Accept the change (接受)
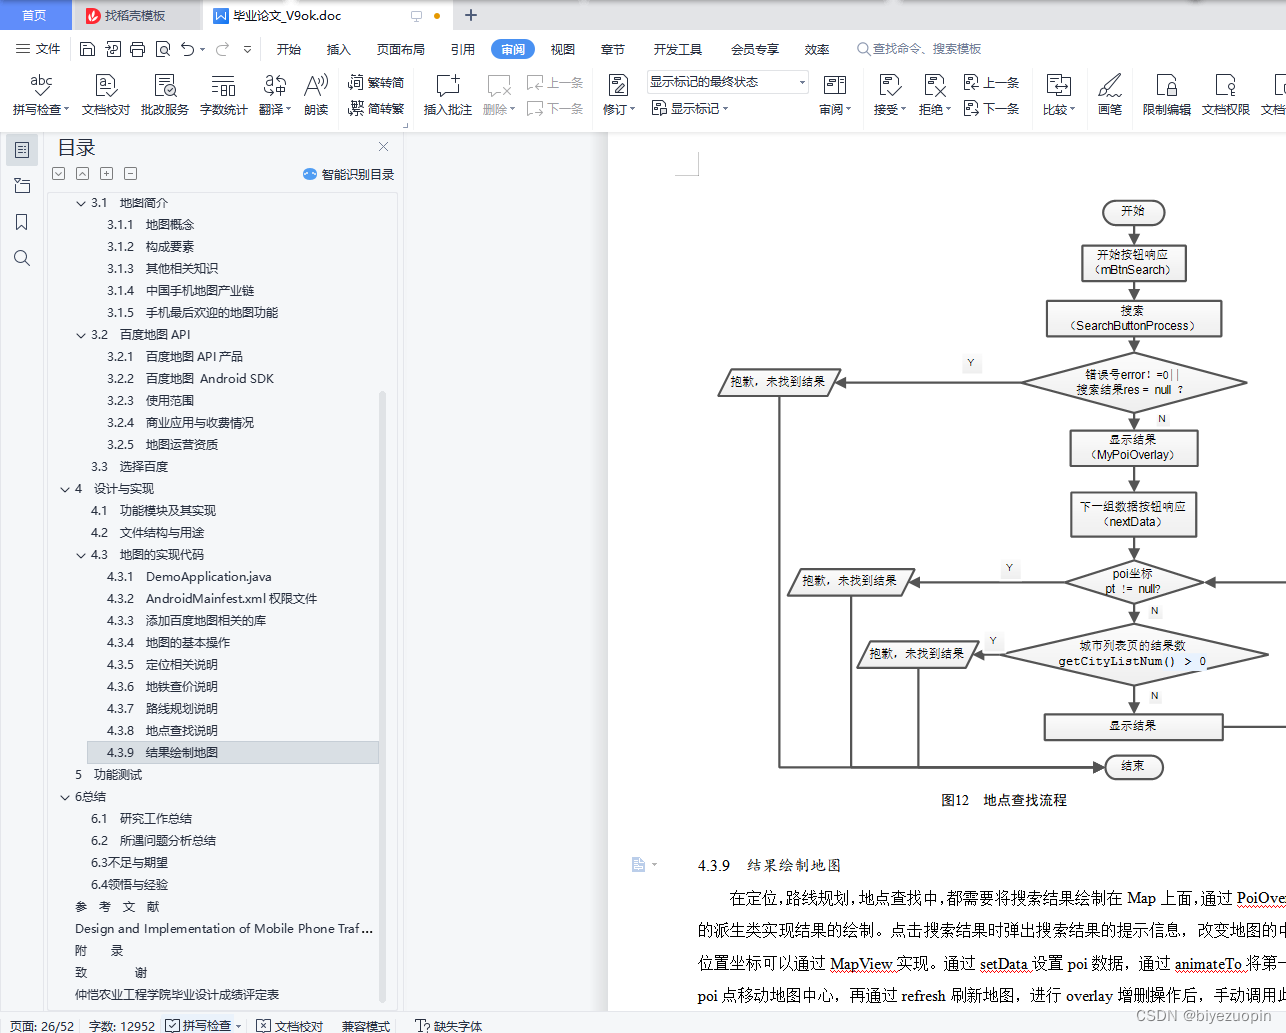Viewport: 1286px width, 1033px height. [x=889, y=95]
